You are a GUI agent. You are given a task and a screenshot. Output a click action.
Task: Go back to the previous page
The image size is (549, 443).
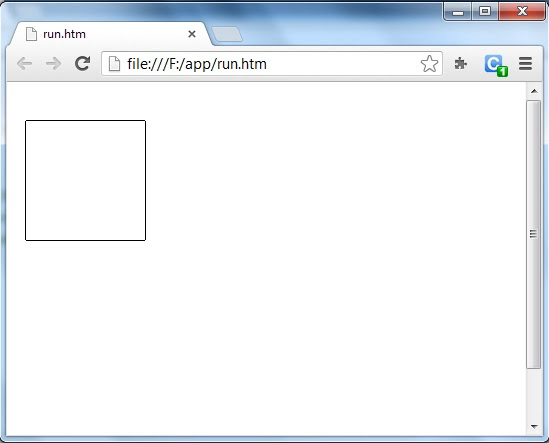click(x=25, y=64)
